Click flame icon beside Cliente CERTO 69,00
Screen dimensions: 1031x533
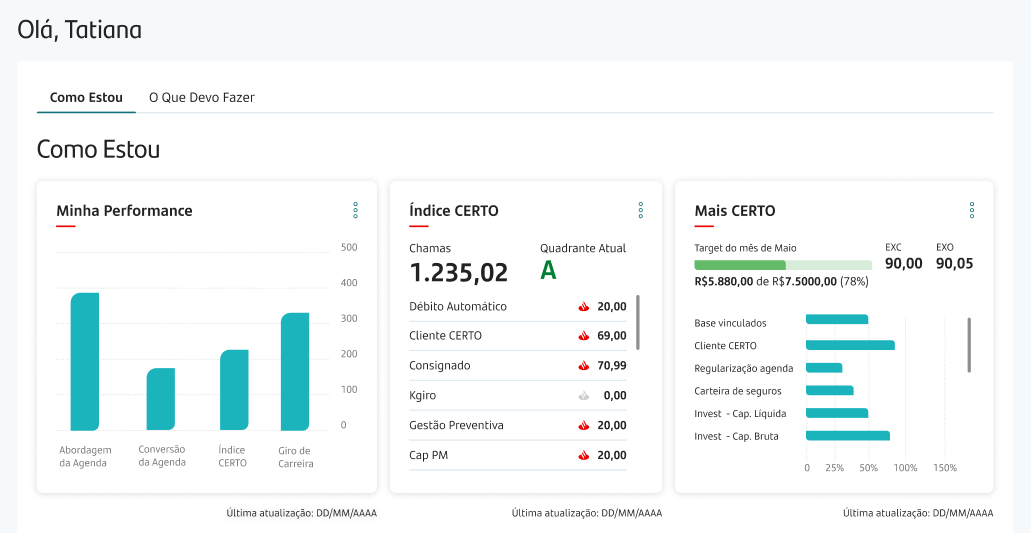tap(583, 336)
